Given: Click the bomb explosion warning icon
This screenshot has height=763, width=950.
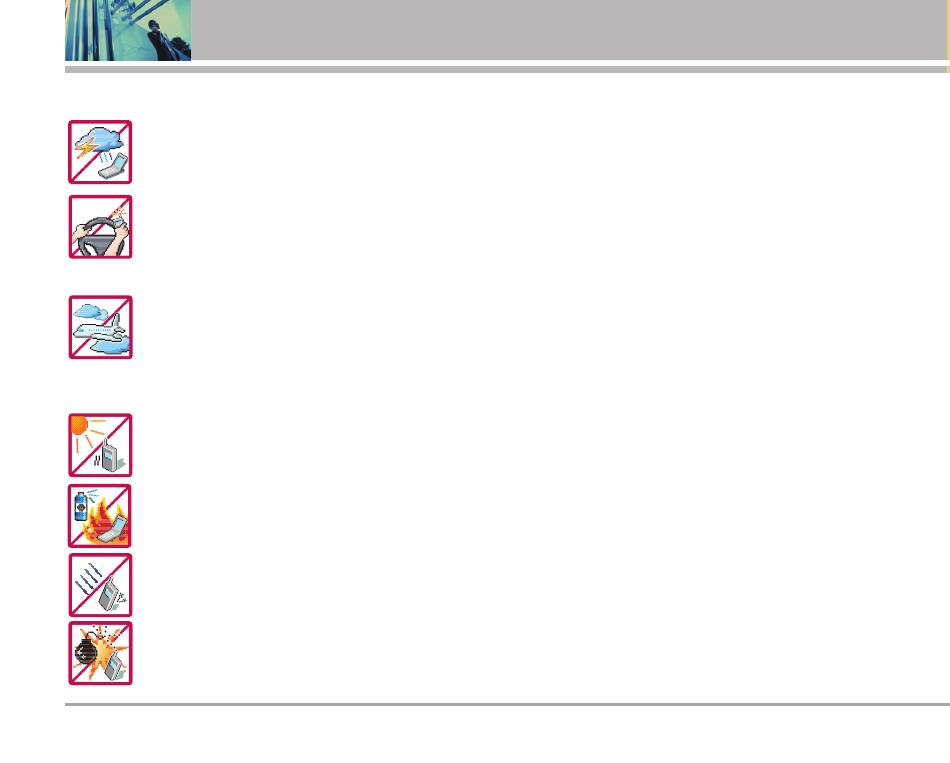Looking at the screenshot, I should click(x=100, y=653).
